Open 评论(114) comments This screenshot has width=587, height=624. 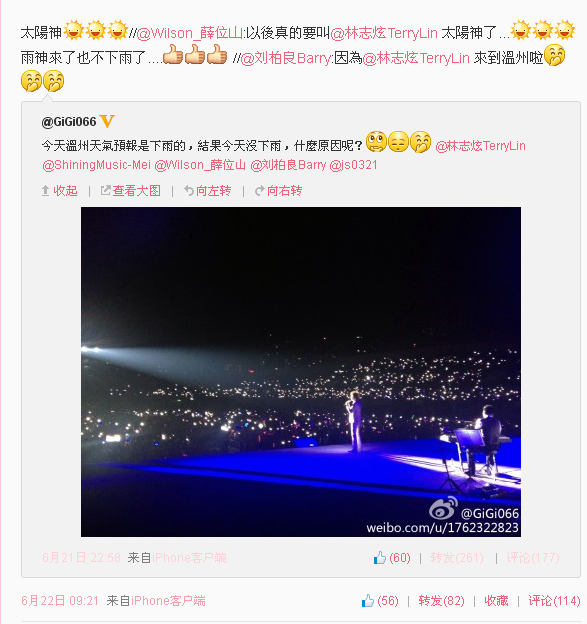pos(554,601)
